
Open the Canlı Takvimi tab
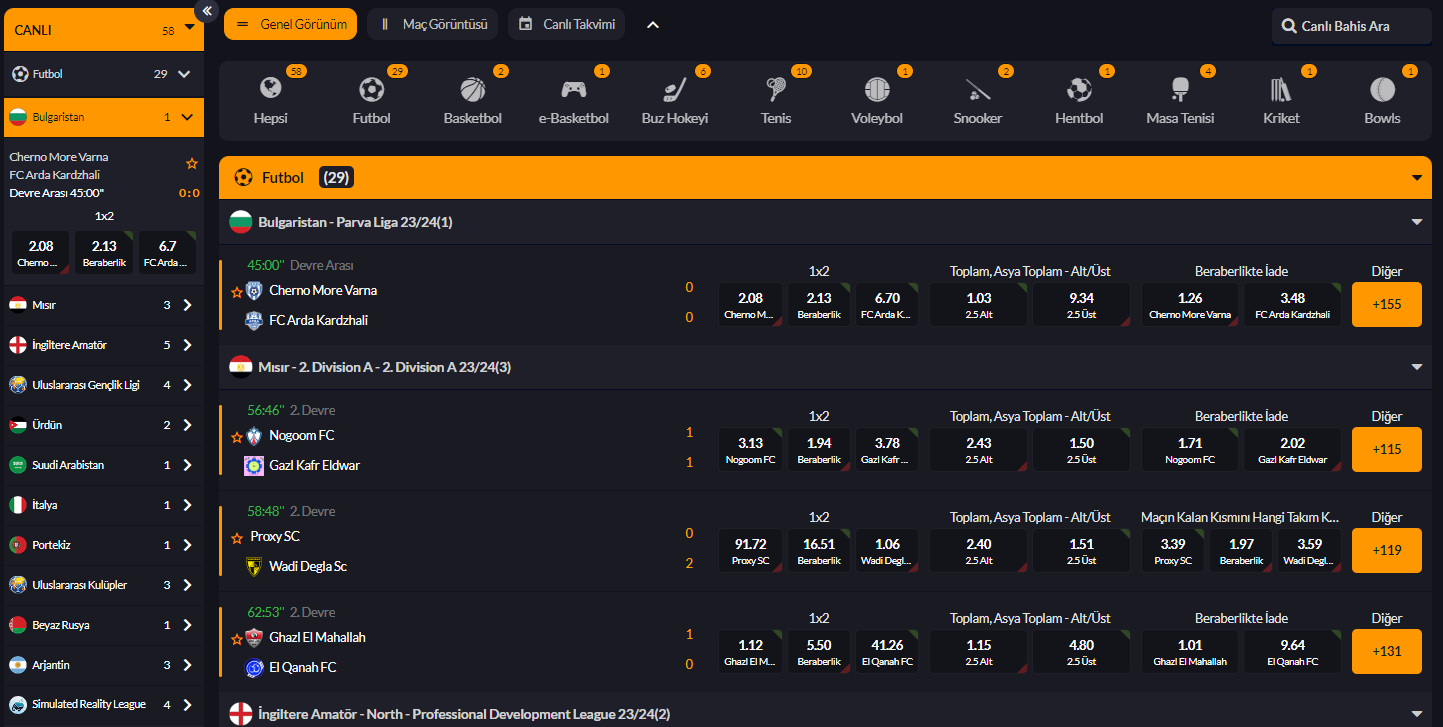(567, 24)
